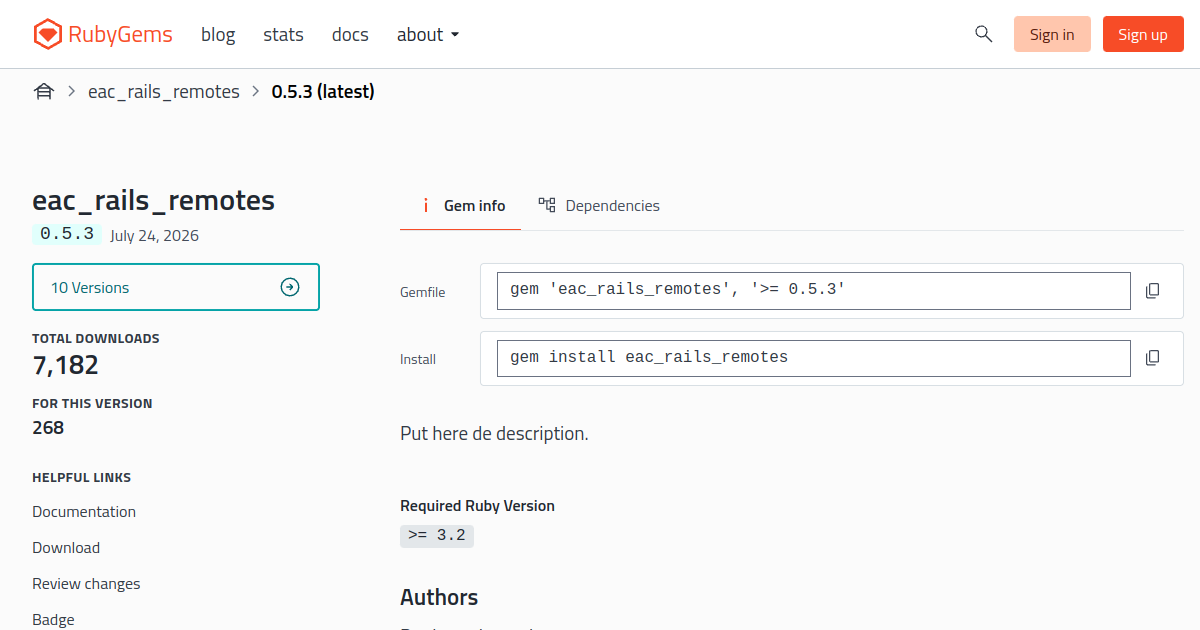The image size is (1200, 630).
Task: Open the Badge link
Action: (53, 620)
